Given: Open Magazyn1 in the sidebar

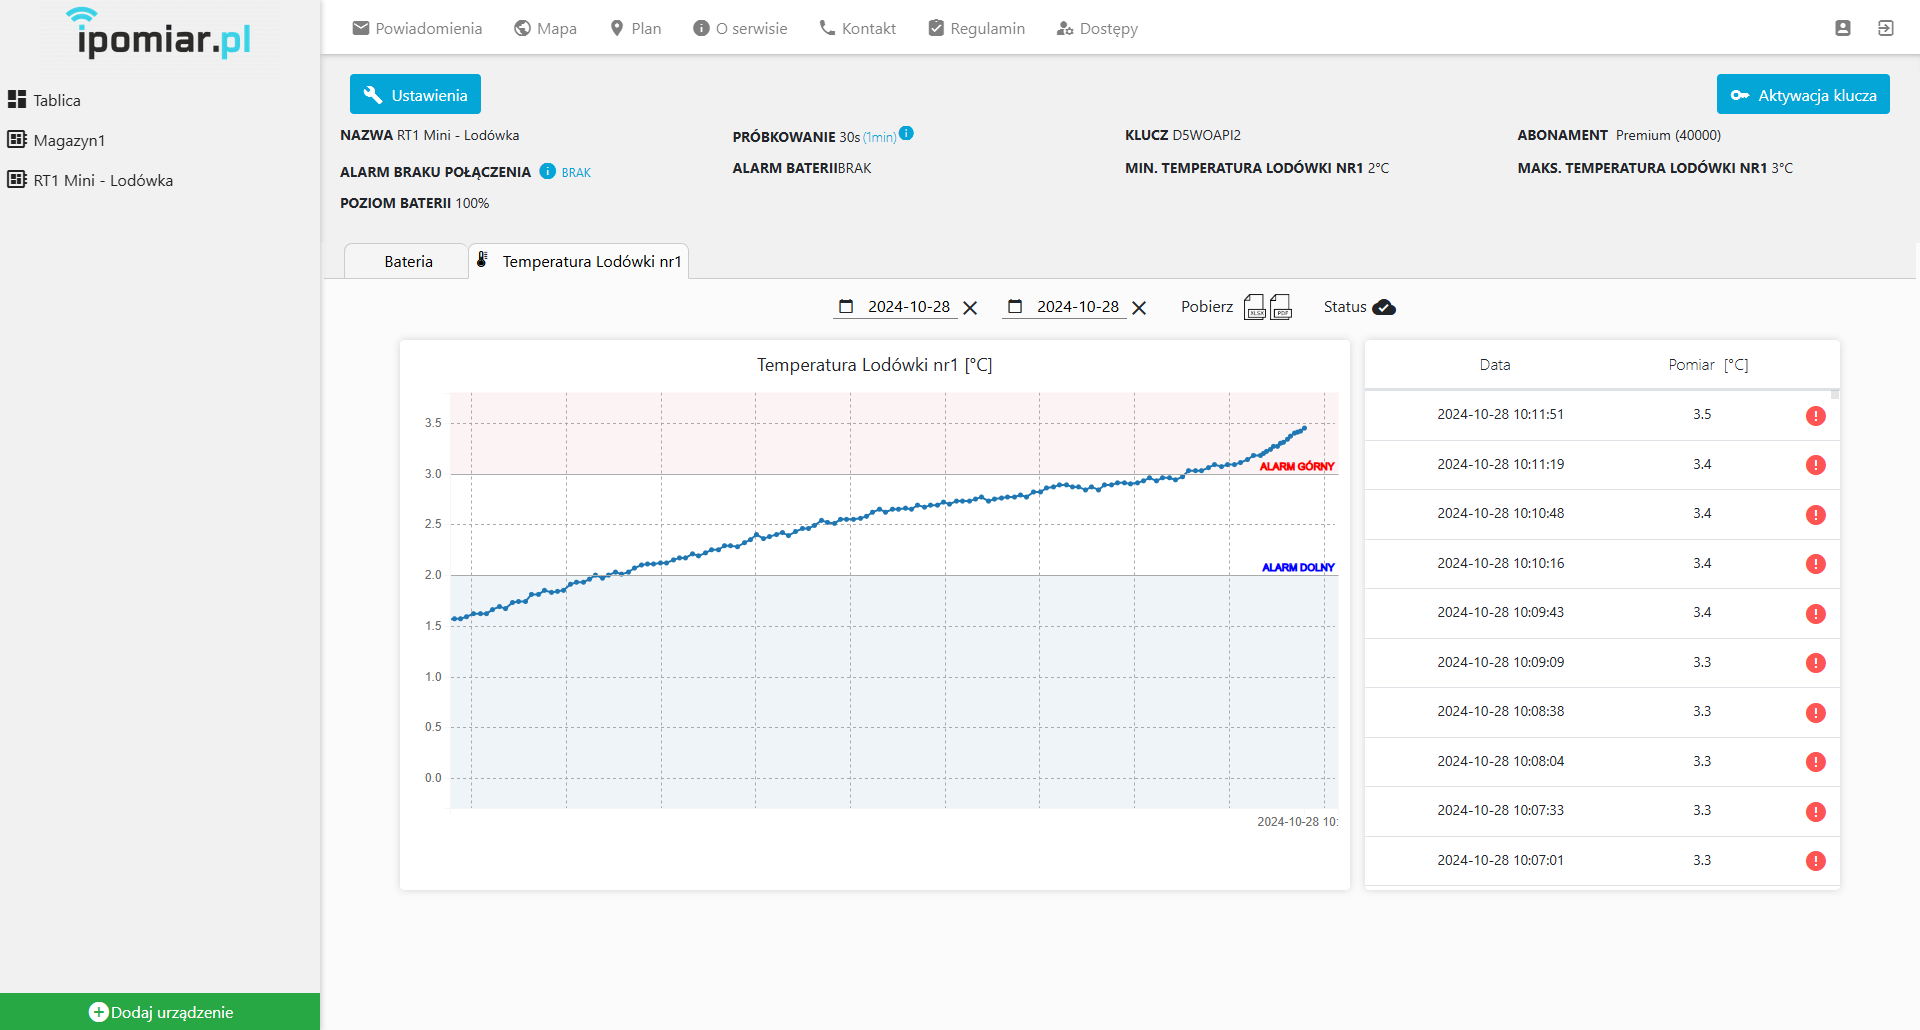Looking at the screenshot, I should pyautogui.click(x=69, y=140).
